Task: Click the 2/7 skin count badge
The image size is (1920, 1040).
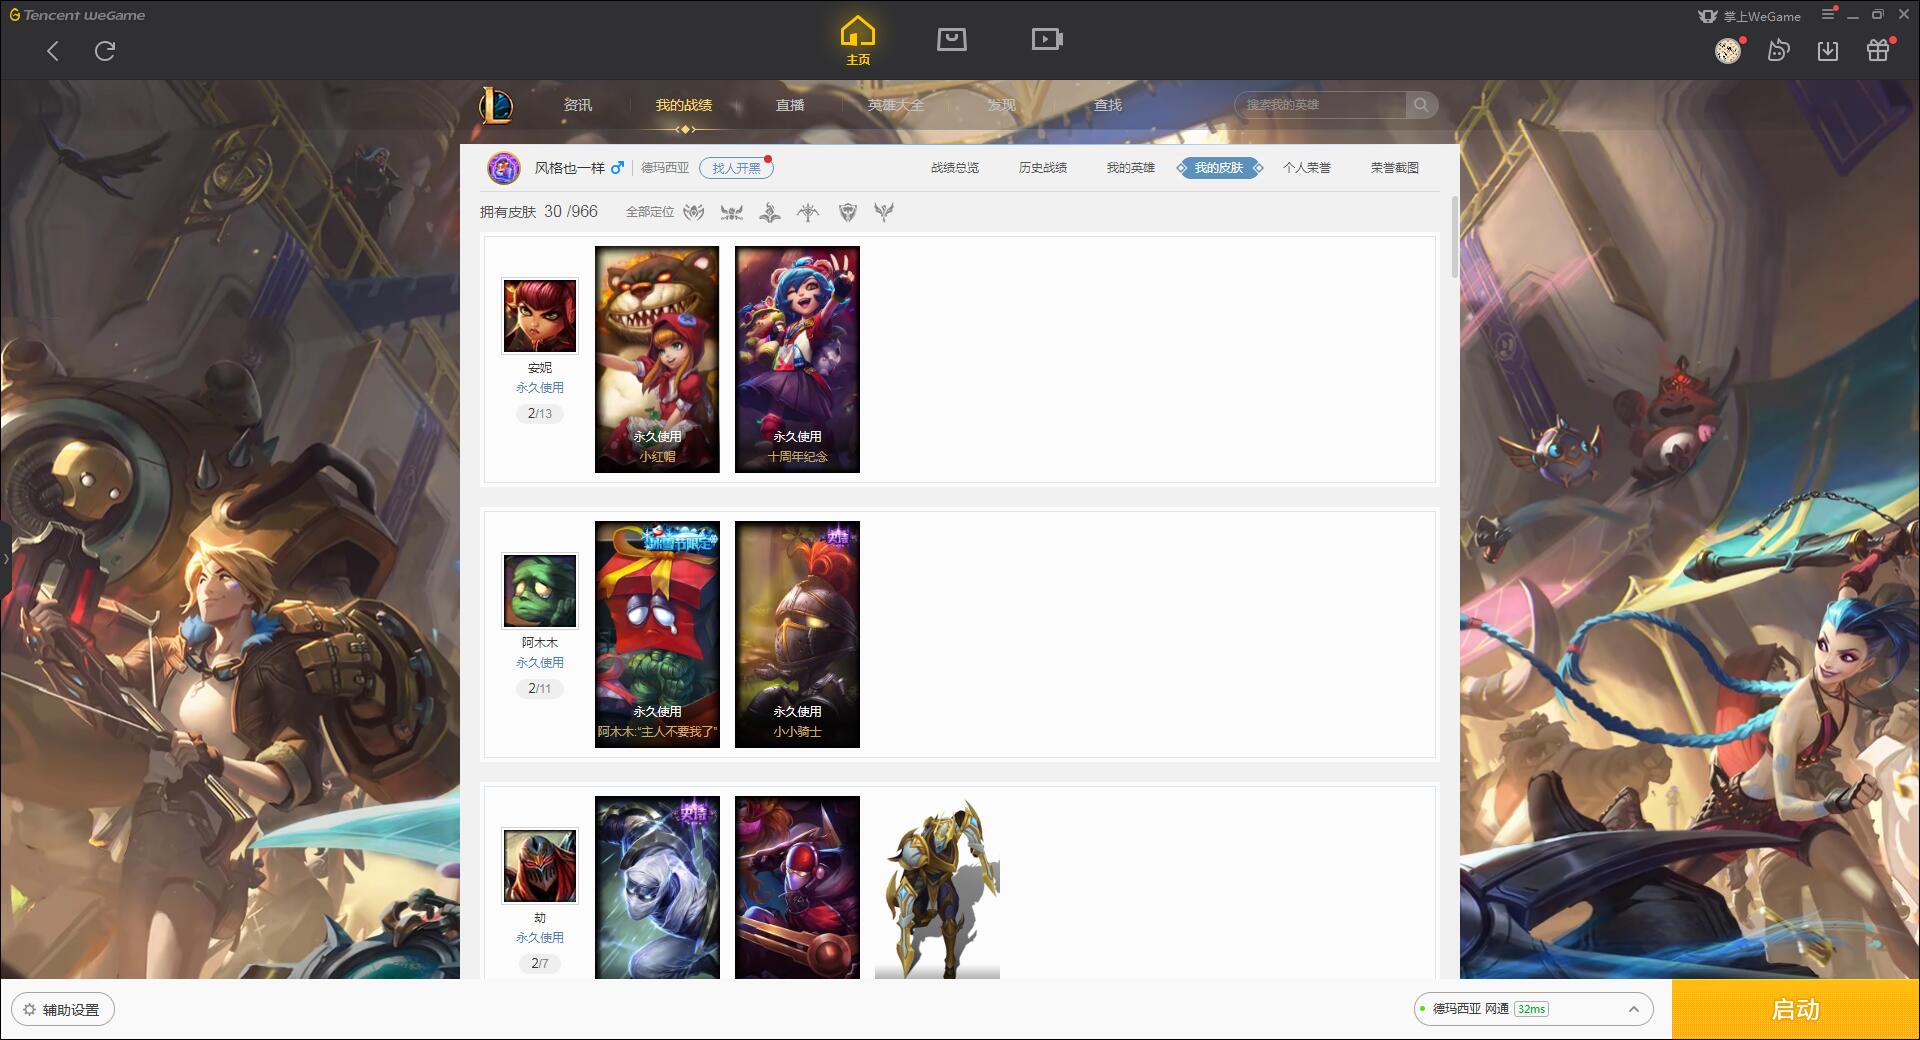Action: pos(540,963)
